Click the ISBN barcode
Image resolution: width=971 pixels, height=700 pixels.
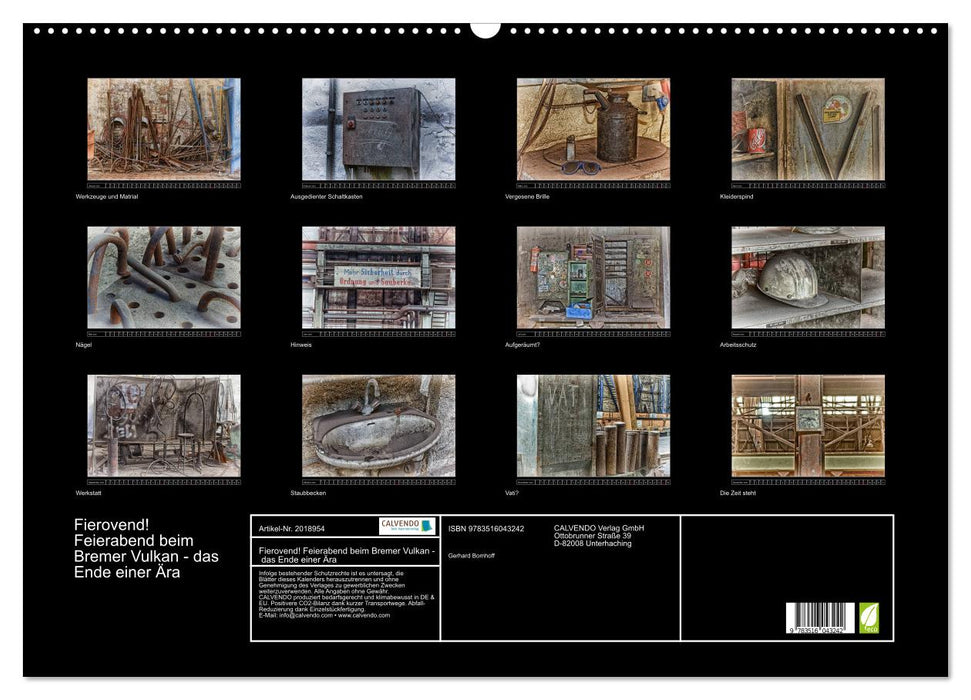tap(820, 618)
